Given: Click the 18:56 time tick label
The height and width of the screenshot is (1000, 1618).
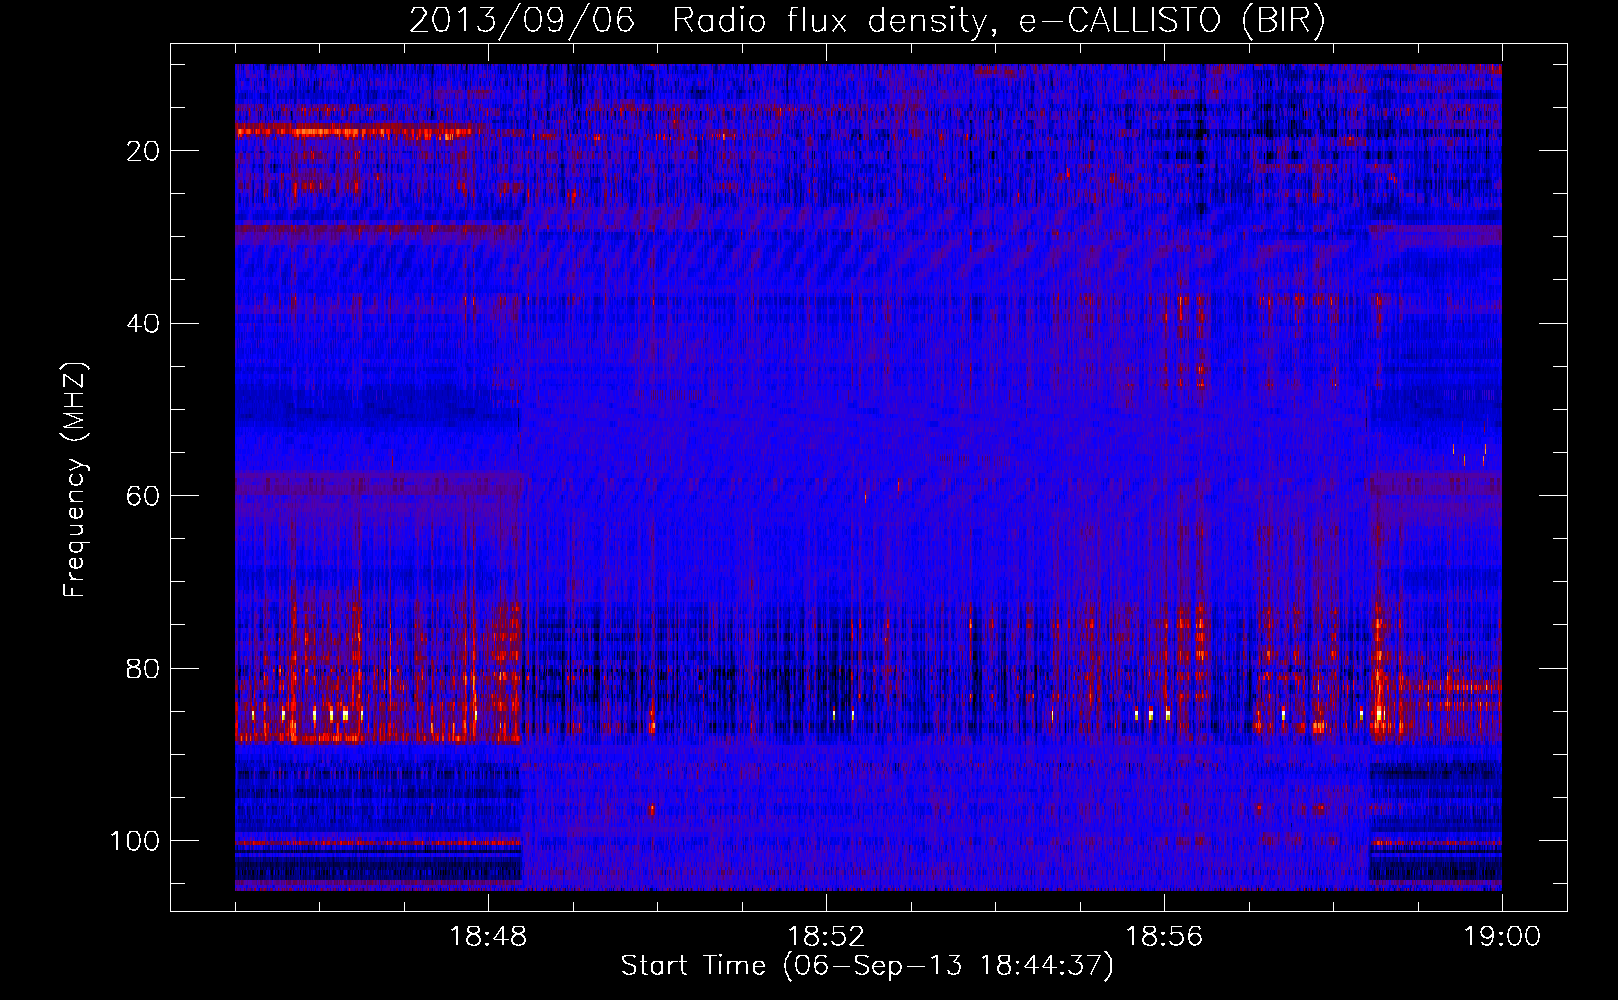Looking at the screenshot, I should coord(1164,937).
